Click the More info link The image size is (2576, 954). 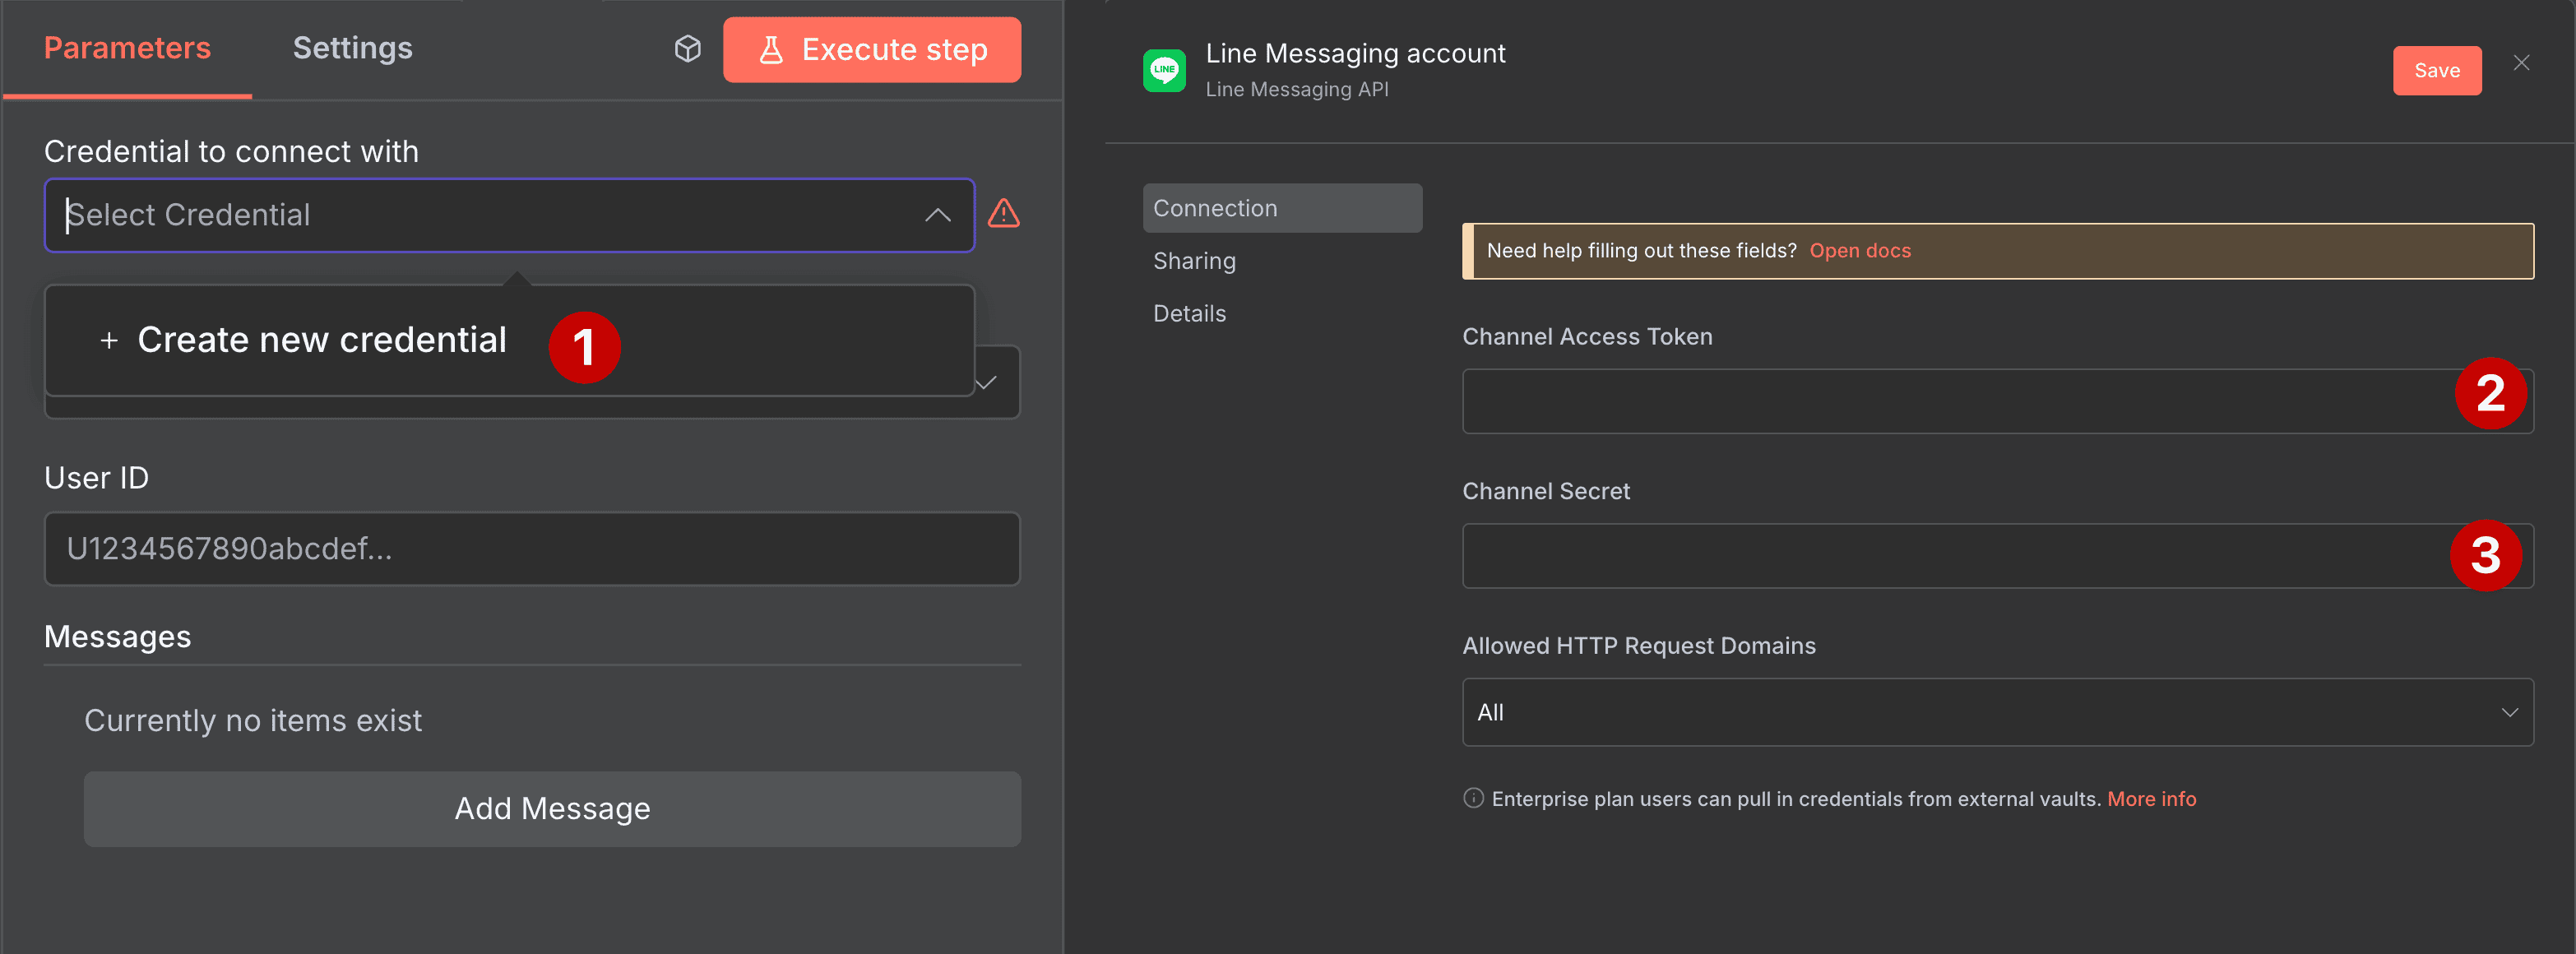click(2151, 798)
